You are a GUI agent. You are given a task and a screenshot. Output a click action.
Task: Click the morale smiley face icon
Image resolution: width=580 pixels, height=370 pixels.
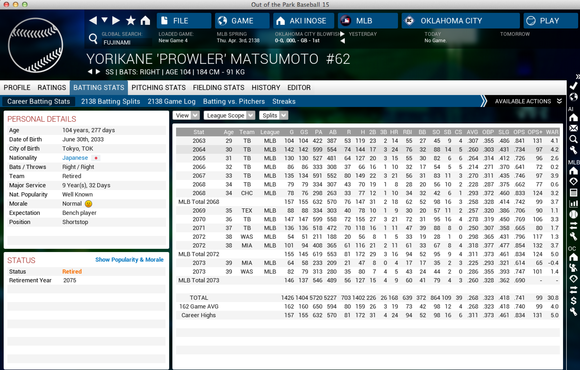coord(88,204)
